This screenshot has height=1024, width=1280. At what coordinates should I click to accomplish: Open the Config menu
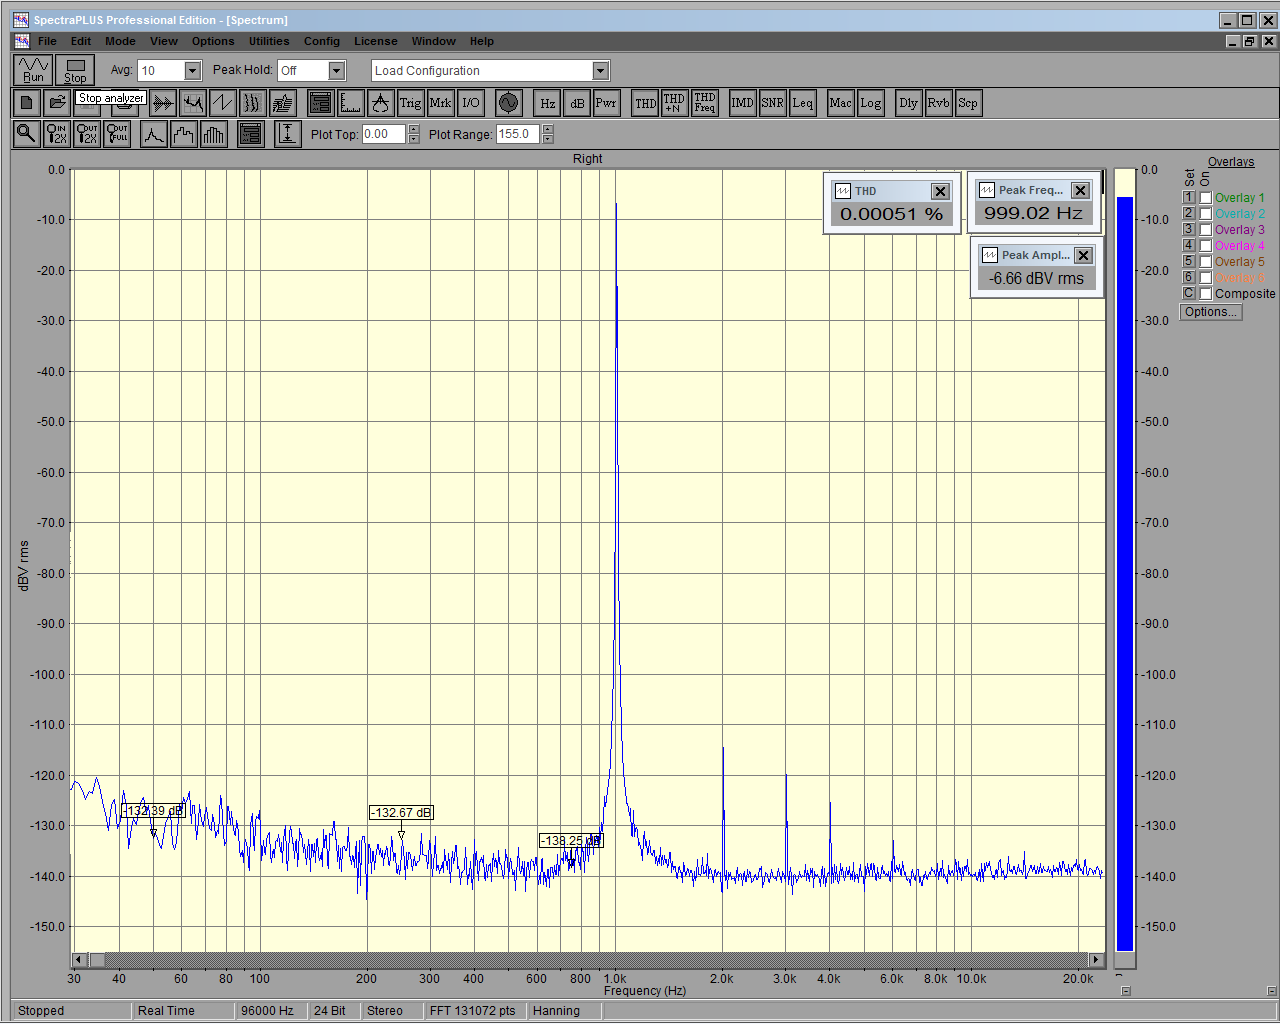322,41
